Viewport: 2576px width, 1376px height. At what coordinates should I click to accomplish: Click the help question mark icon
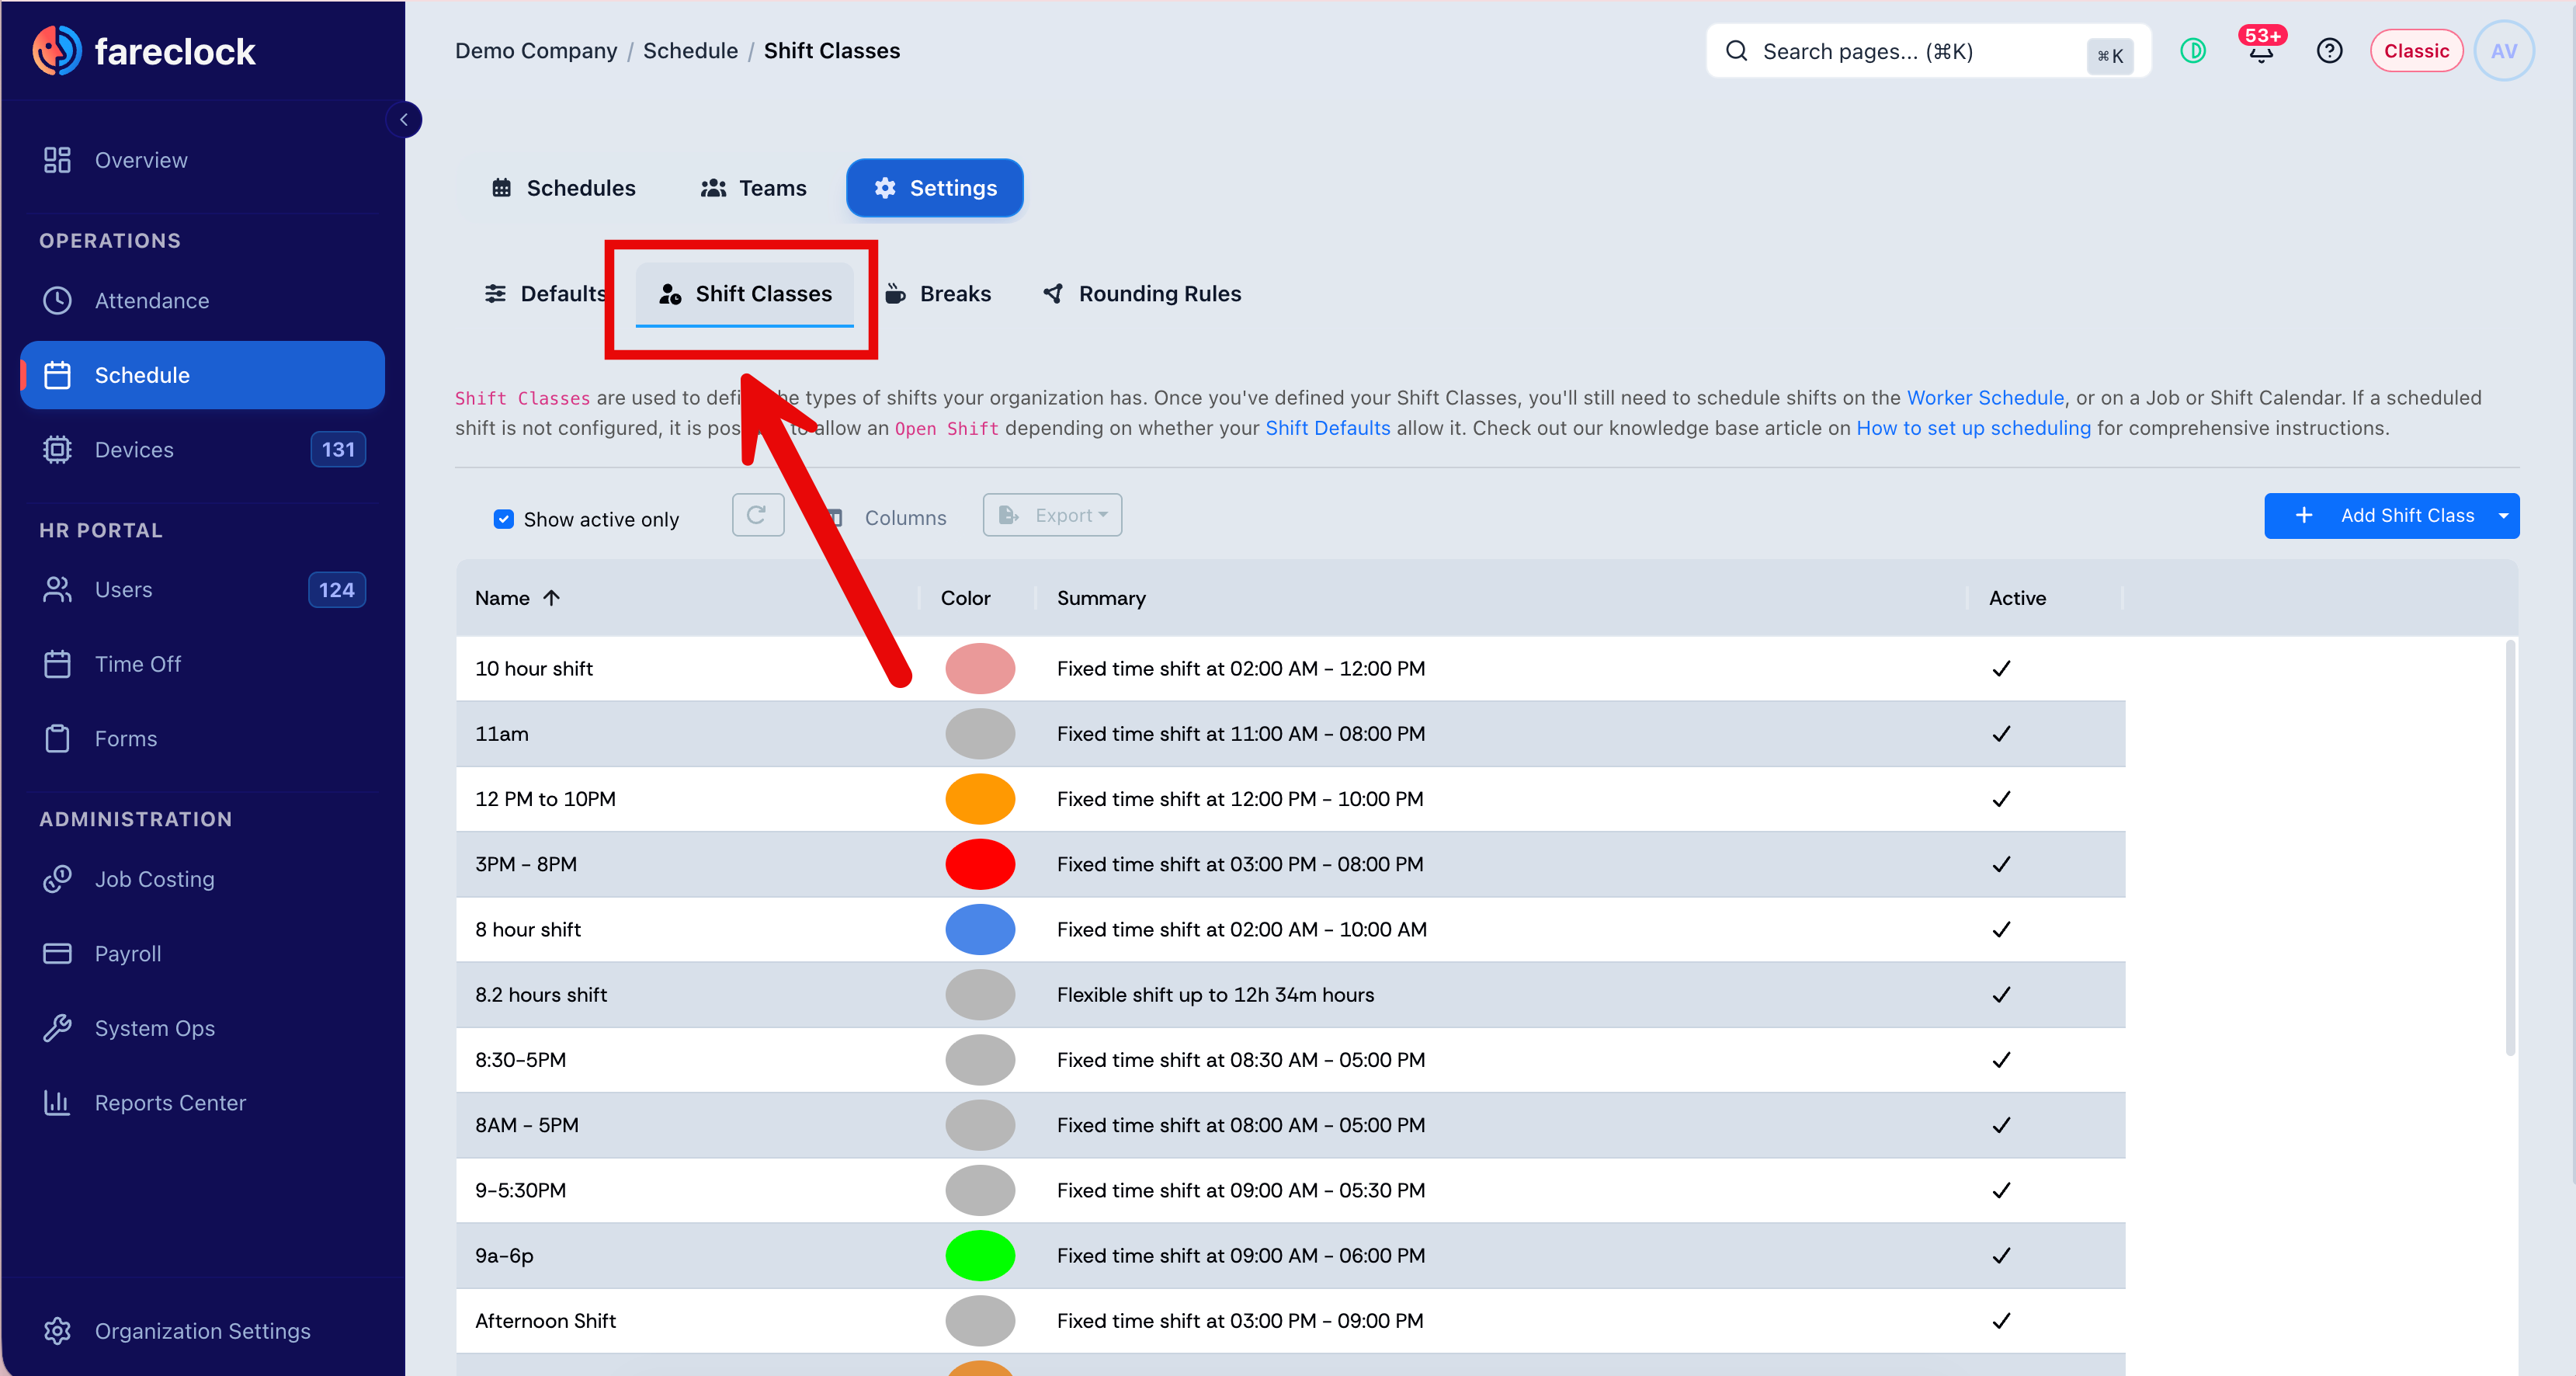pyautogui.click(x=2329, y=51)
